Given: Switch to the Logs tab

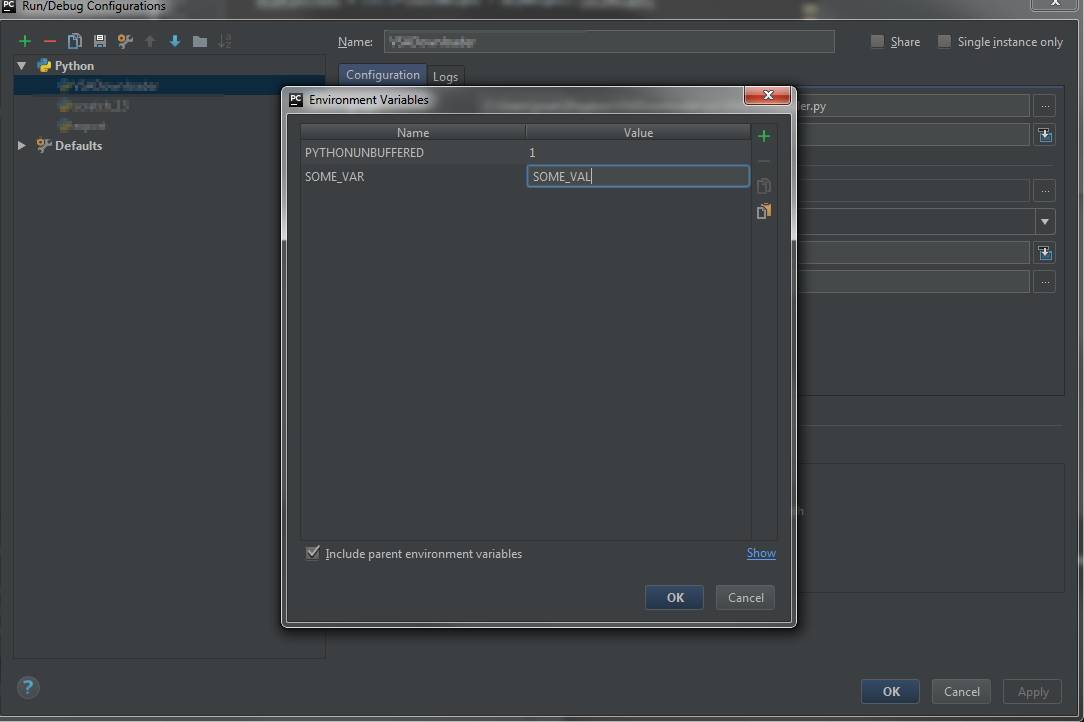Looking at the screenshot, I should 445,76.
